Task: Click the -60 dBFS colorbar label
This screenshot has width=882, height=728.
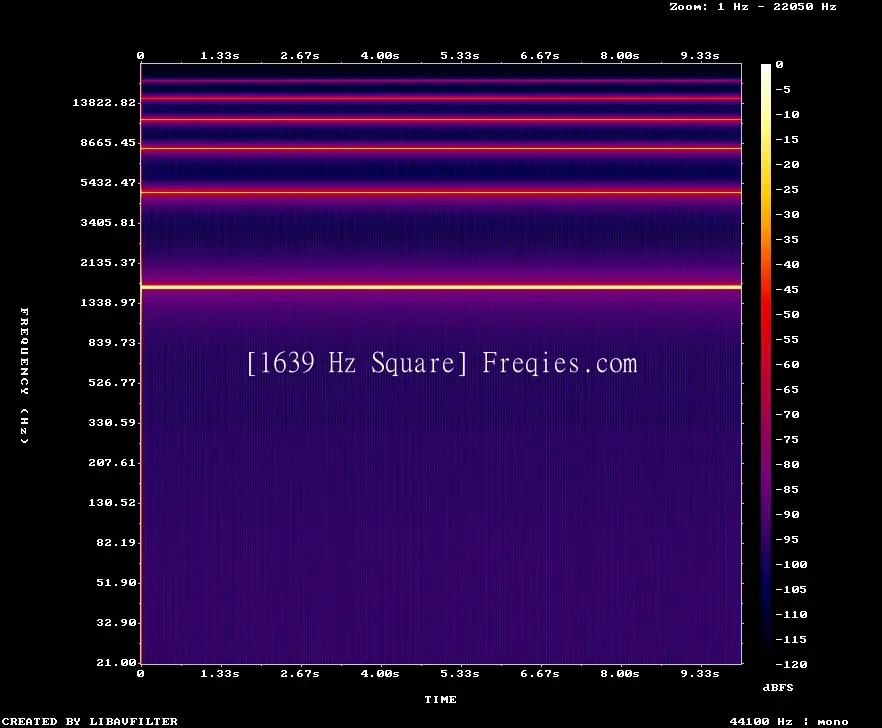Action: [x=787, y=365]
